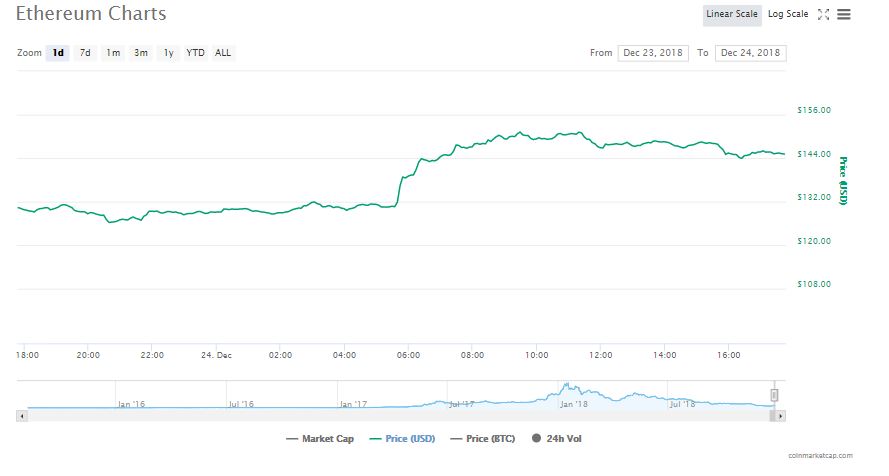Toggle Market Cap series in legend
The height and width of the screenshot is (476, 889).
tap(320, 439)
